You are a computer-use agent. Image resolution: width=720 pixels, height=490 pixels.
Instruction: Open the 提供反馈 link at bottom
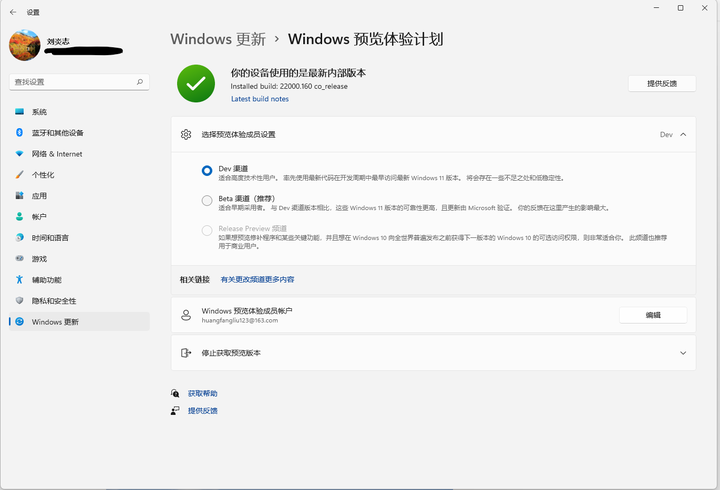202,411
